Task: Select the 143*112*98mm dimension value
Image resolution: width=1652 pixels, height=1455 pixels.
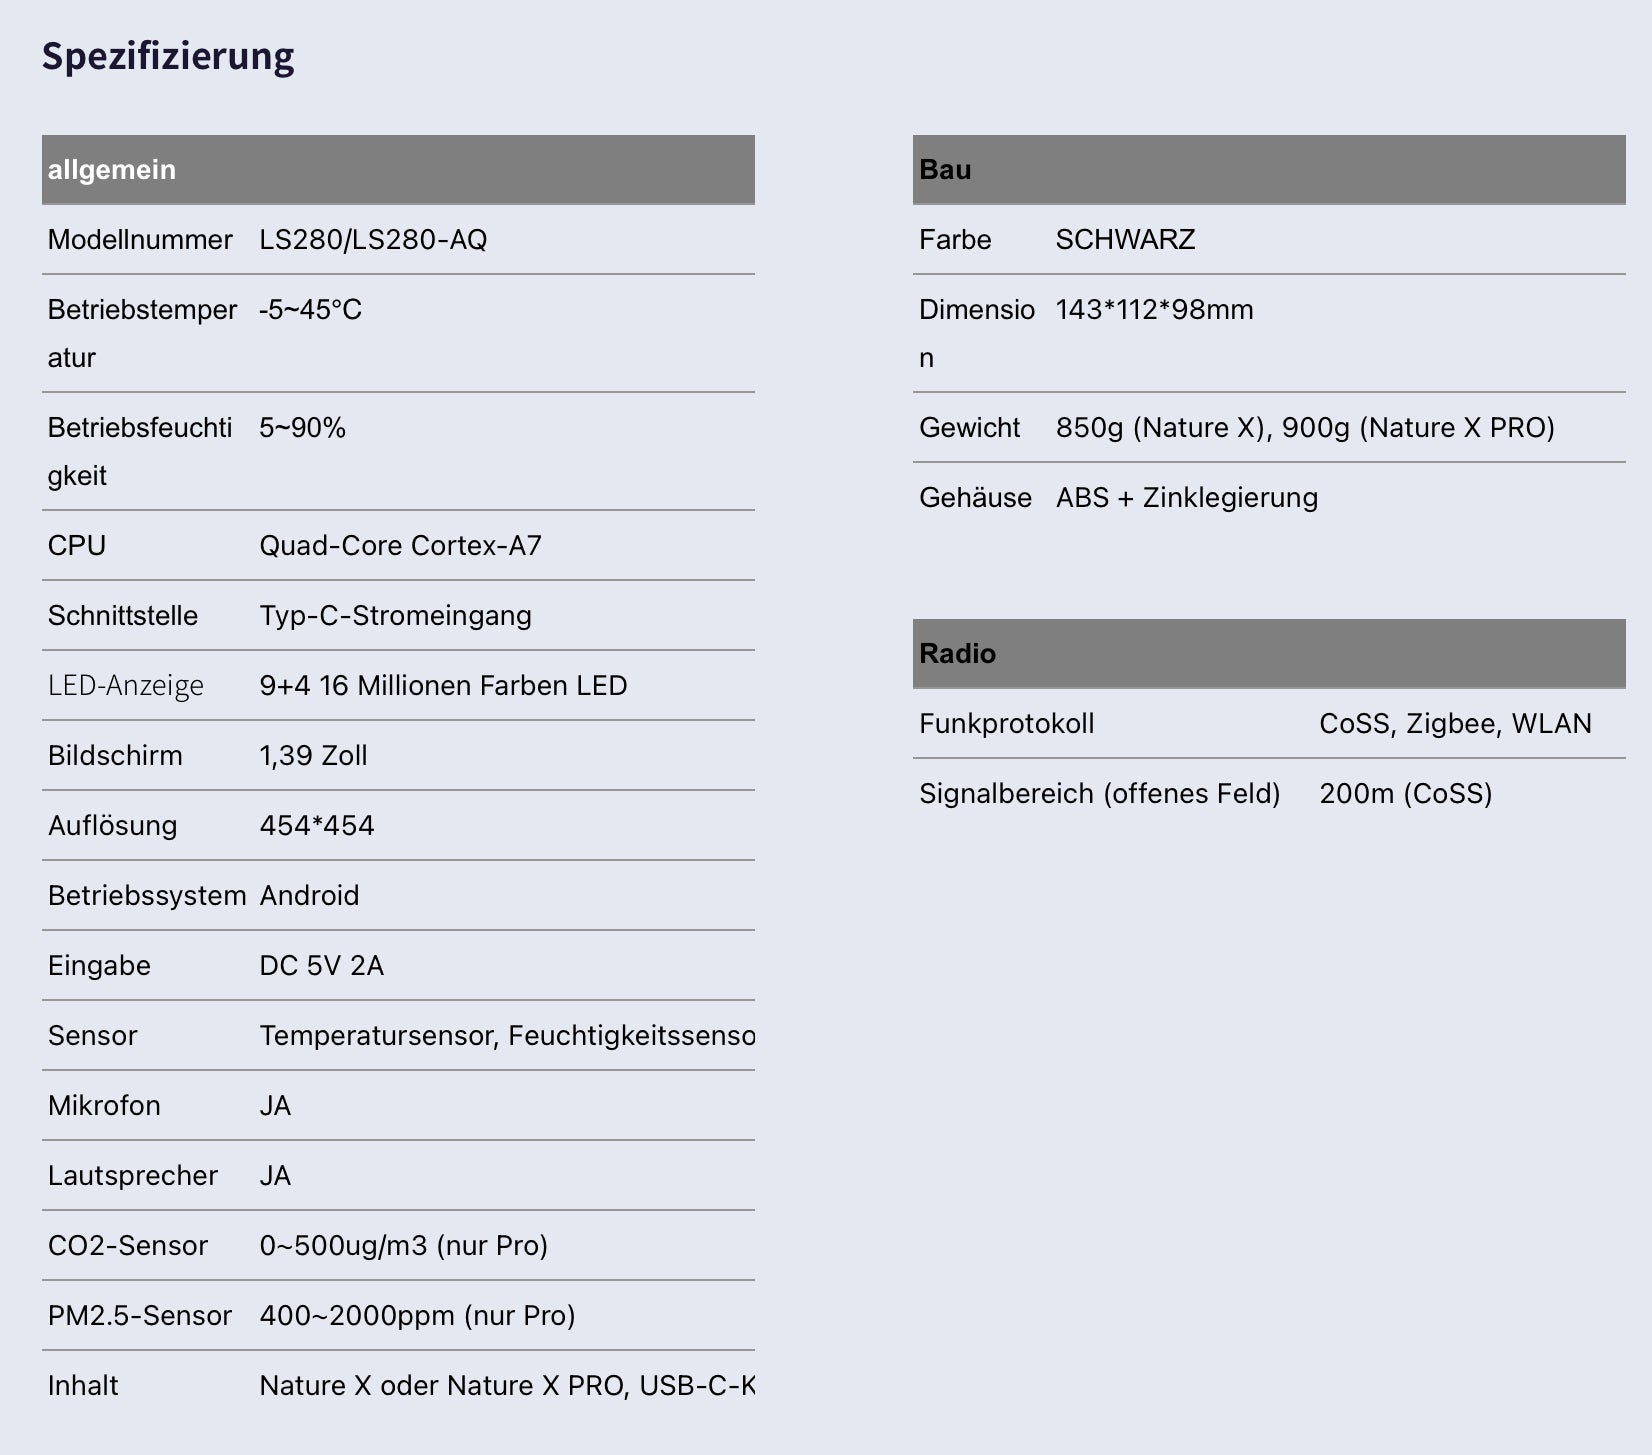Action: 1154,310
